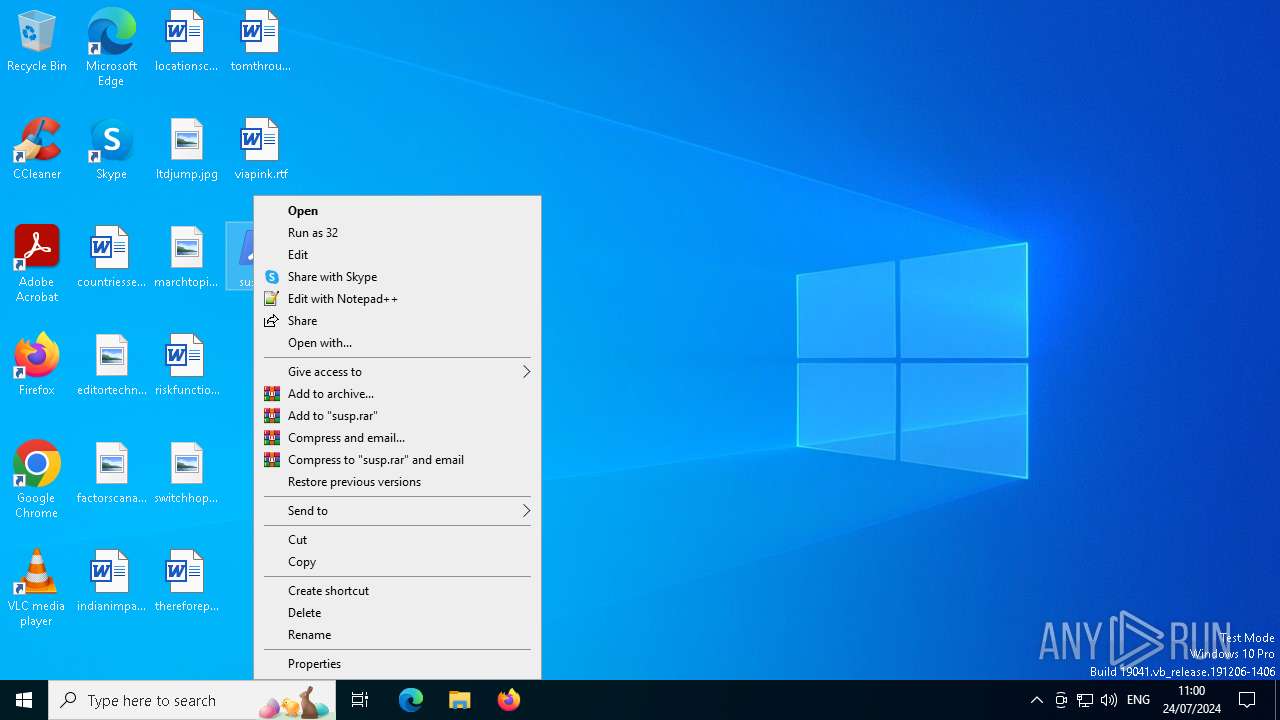Choose Edit in the context menu
1280x720 pixels.
[398, 255]
